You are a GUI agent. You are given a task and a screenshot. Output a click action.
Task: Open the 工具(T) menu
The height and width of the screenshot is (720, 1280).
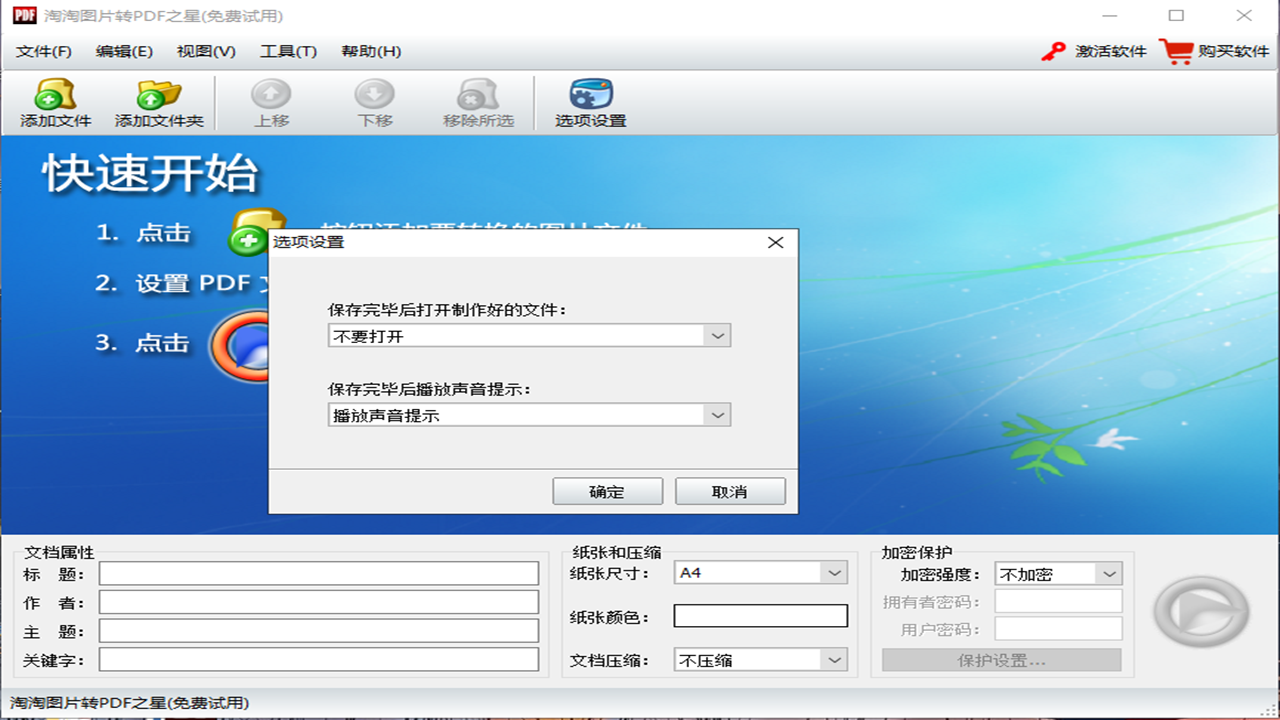(288, 51)
